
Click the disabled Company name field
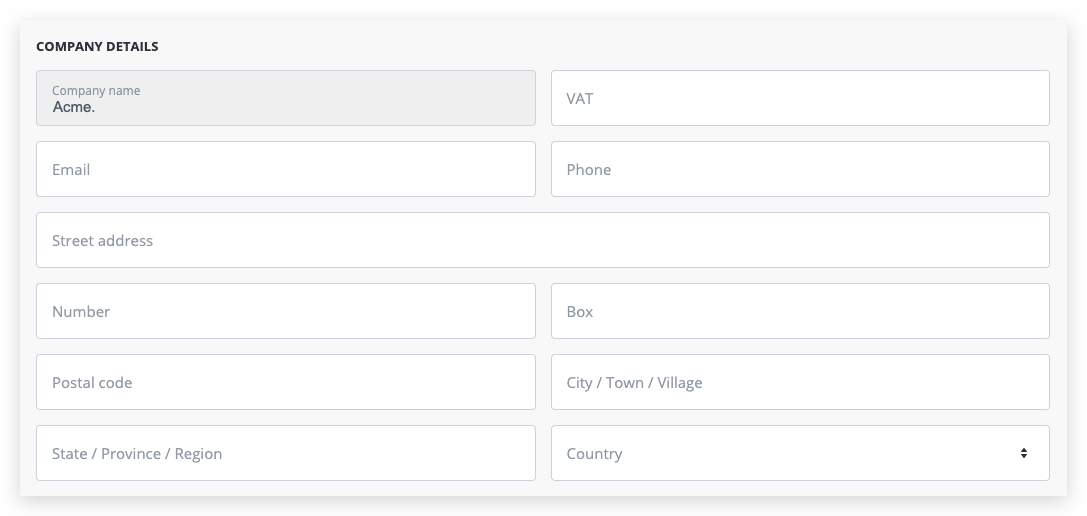[x=285, y=98]
